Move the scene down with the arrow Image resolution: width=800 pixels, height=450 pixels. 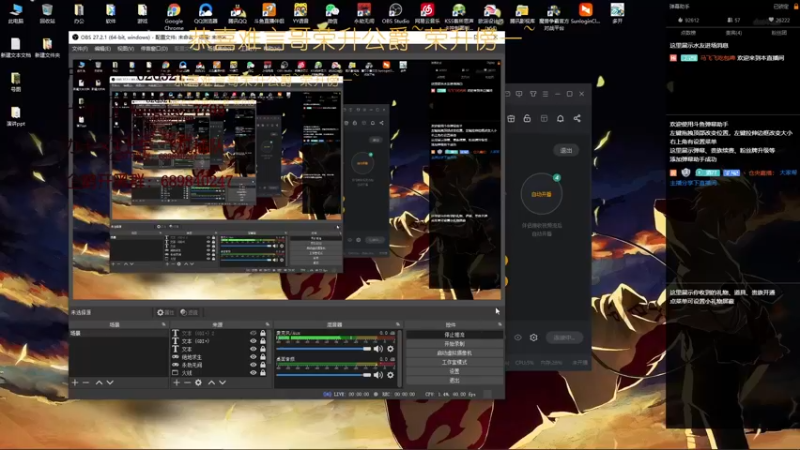click(110, 382)
